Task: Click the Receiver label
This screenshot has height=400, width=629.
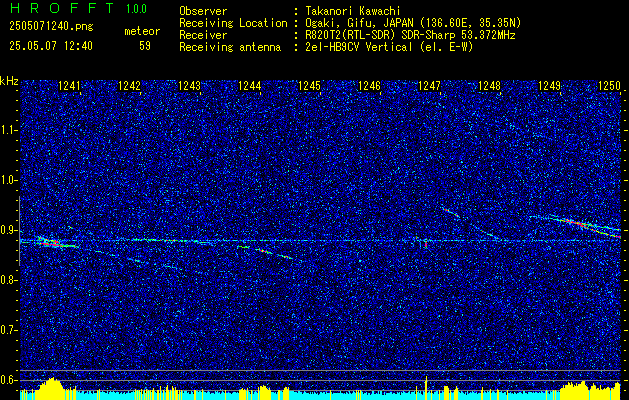Action: click(x=203, y=35)
